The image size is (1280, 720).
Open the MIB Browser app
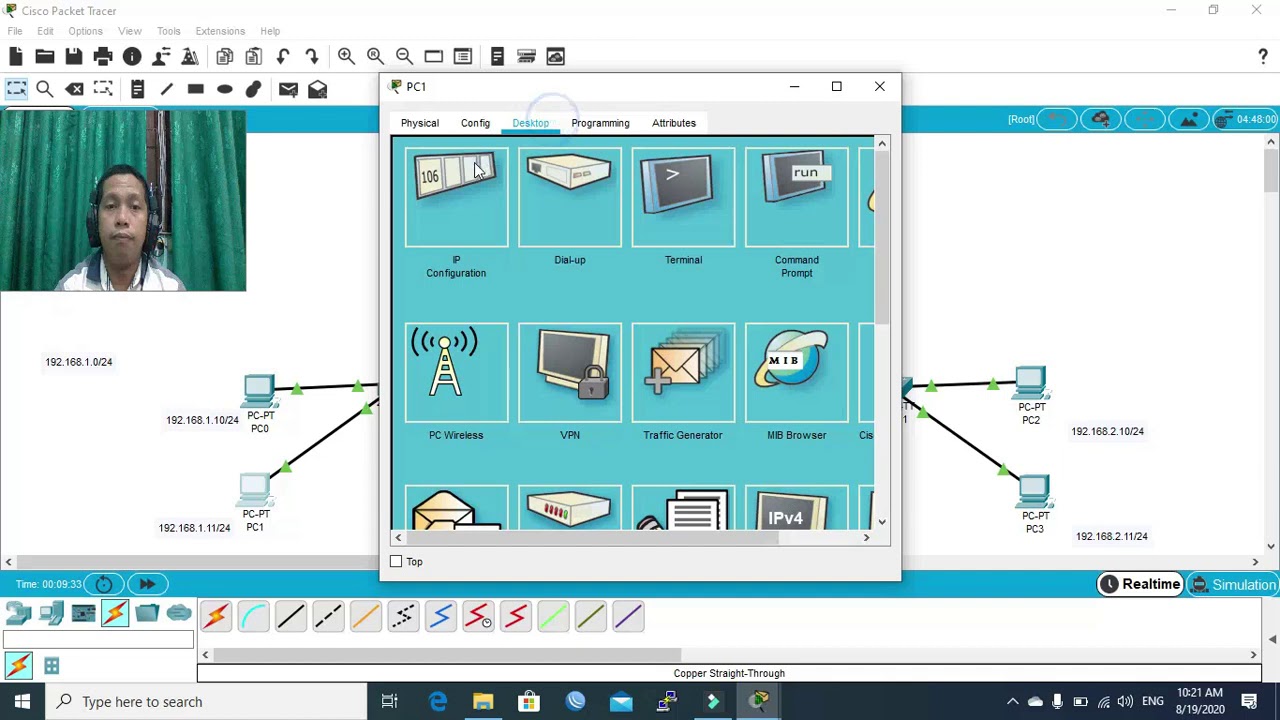pos(796,382)
